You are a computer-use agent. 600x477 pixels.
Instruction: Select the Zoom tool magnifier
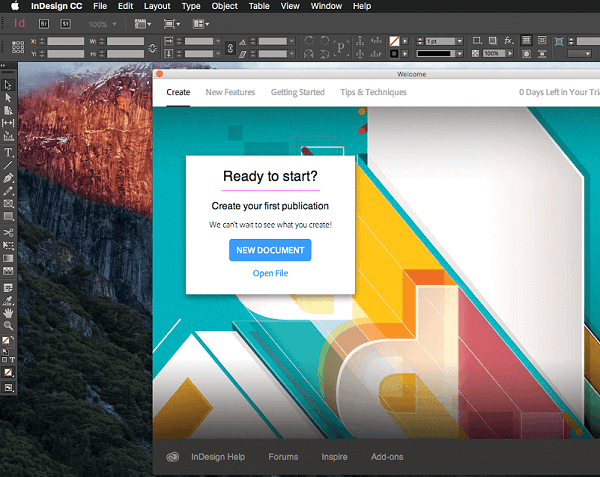point(8,326)
